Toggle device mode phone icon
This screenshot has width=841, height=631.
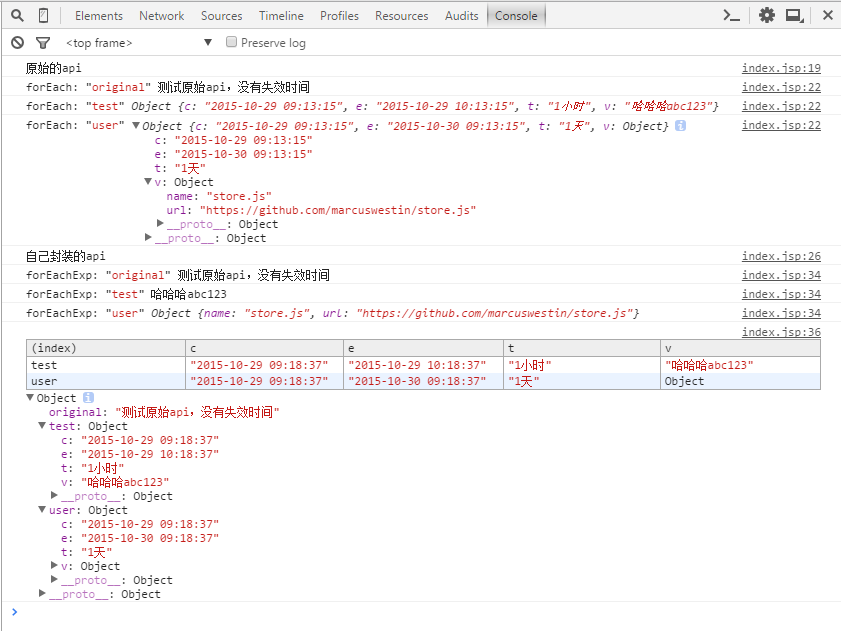coord(43,16)
